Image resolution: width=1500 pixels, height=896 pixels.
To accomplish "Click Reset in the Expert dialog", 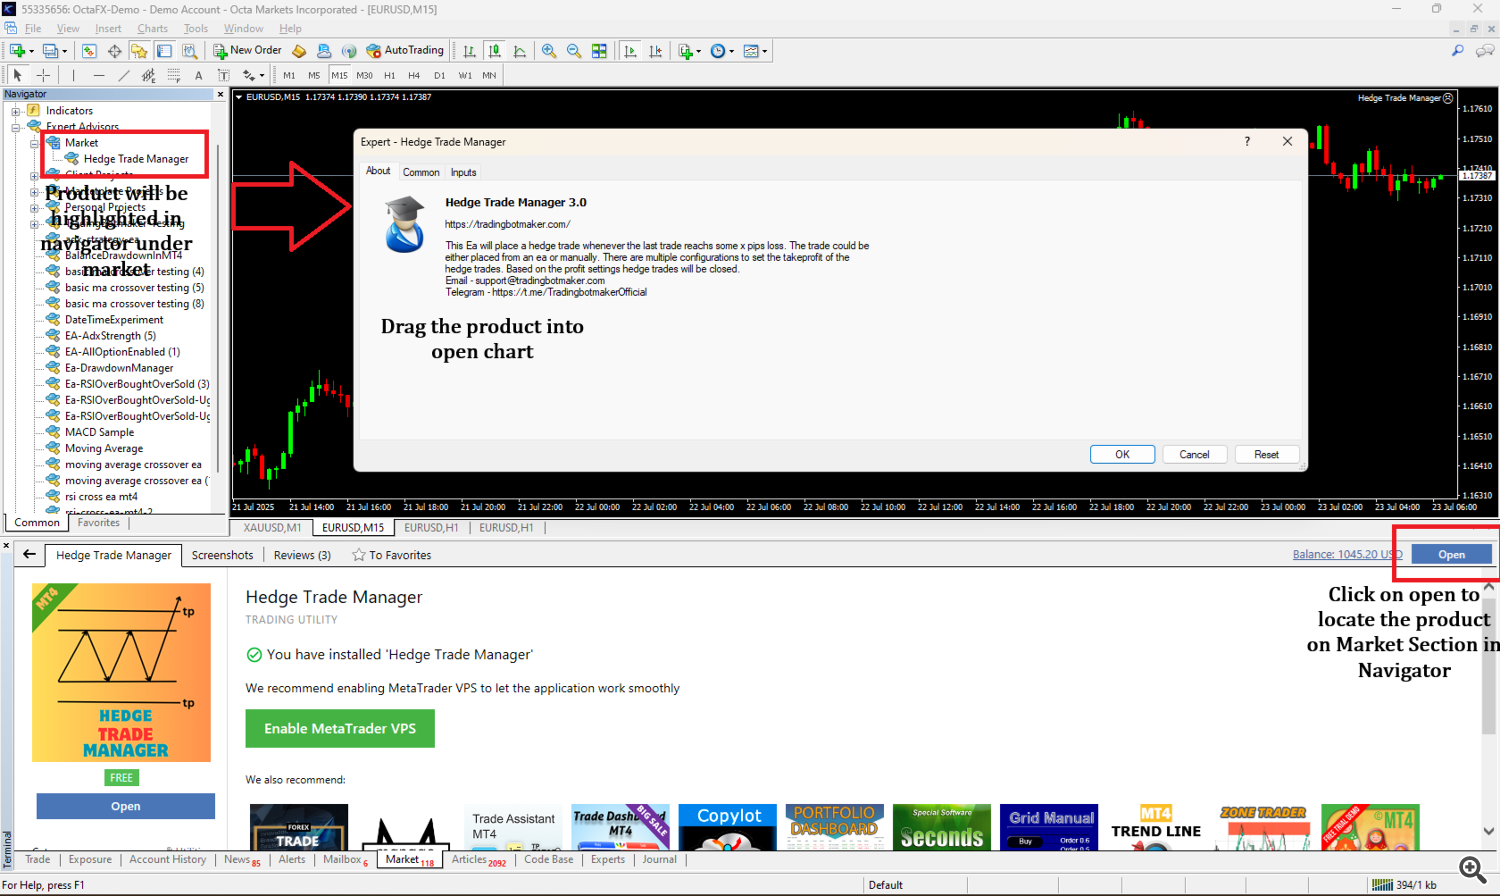I will click(1266, 454).
